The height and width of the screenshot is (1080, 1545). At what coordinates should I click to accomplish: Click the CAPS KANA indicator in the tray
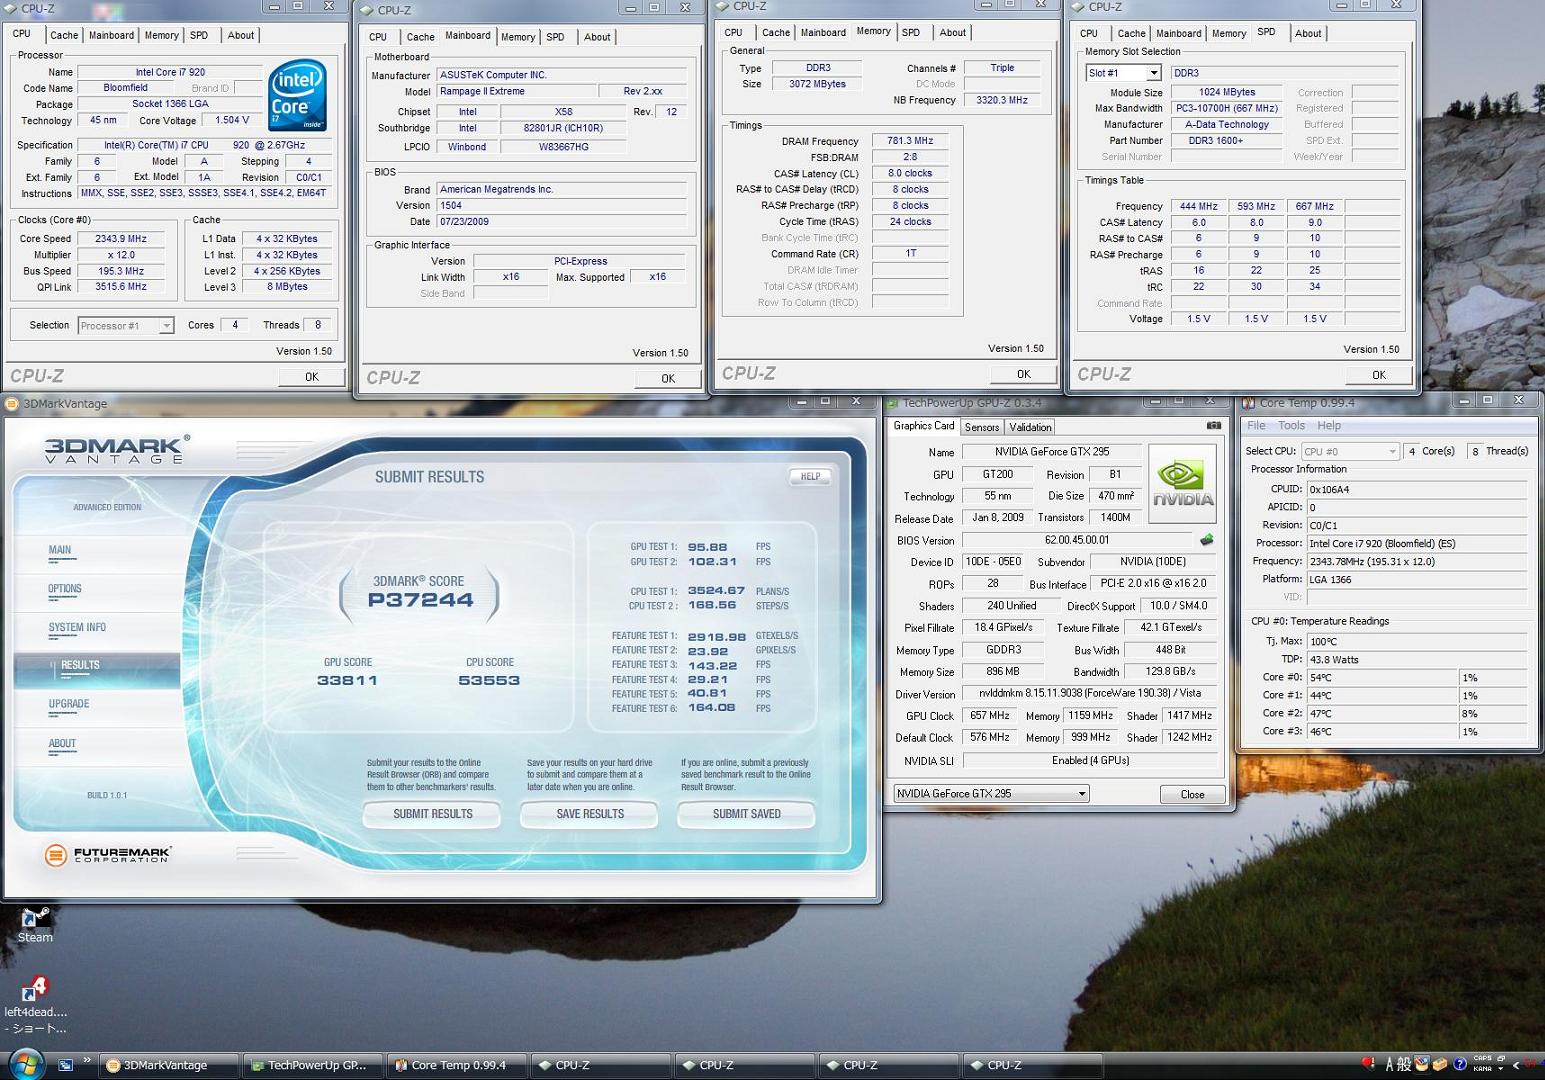(1482, 1064)
